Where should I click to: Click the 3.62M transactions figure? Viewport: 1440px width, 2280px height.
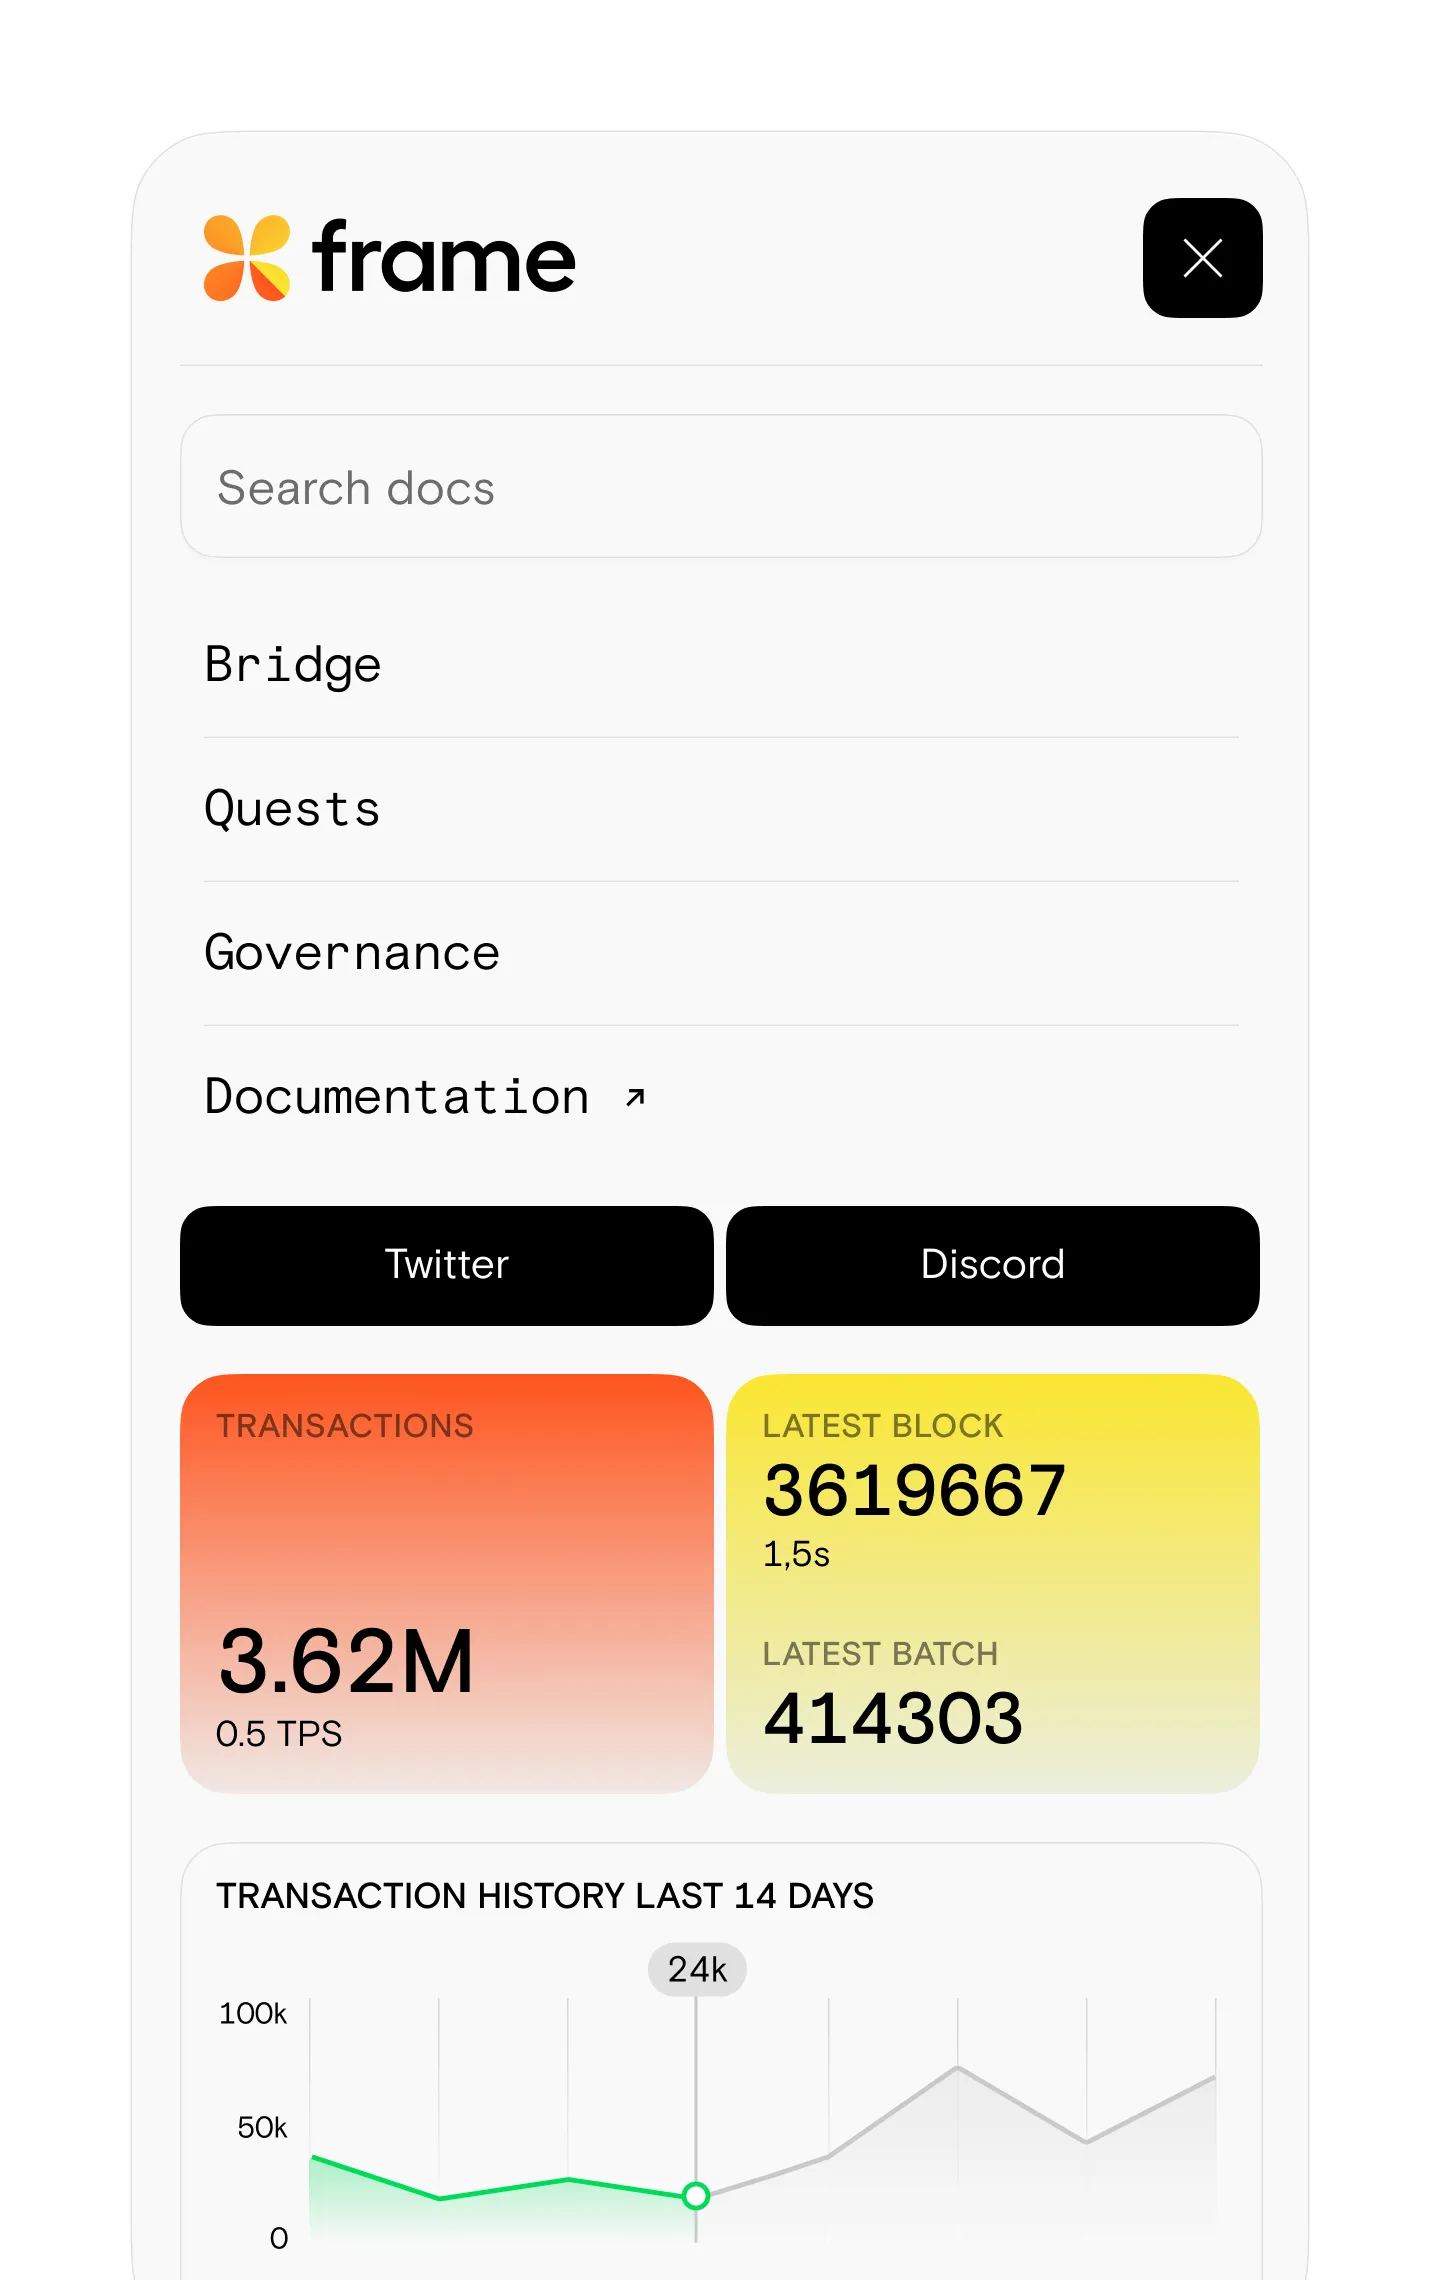346,1661
